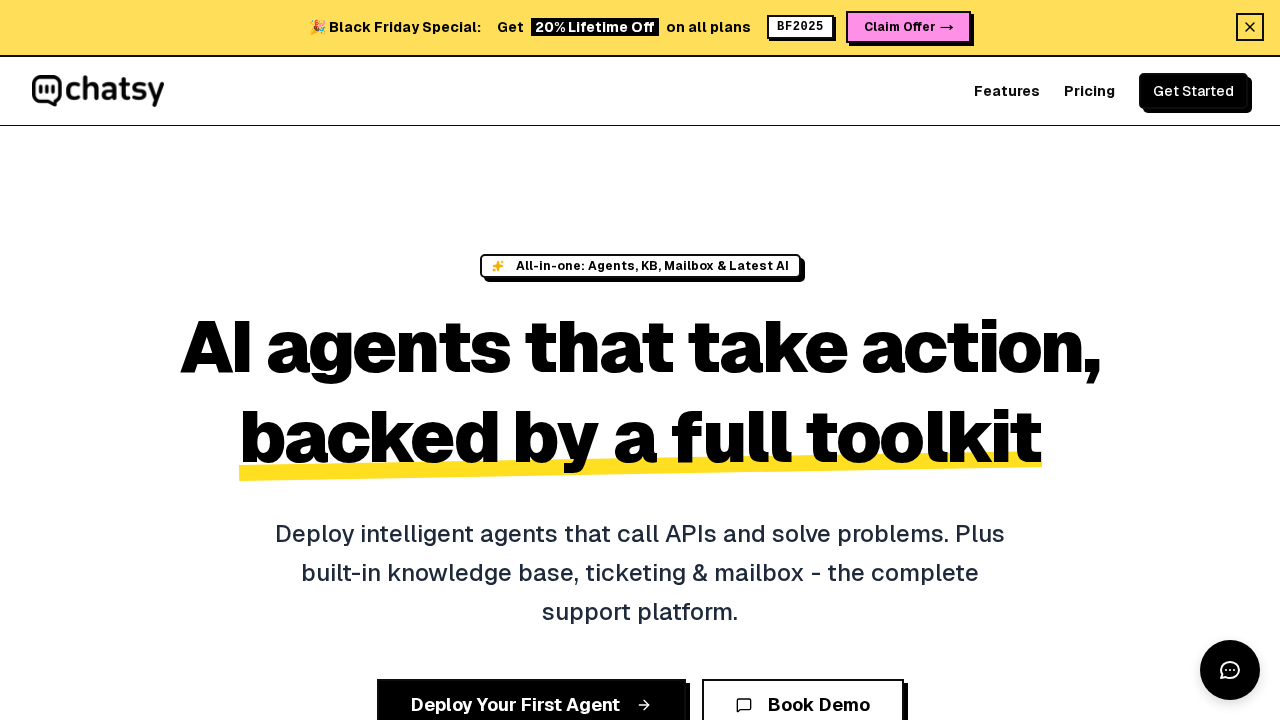Click the yellow-underlined "backed by a full toolkit" text
This screenshot has height=720, width=1280.
click(x=640, y=438)
